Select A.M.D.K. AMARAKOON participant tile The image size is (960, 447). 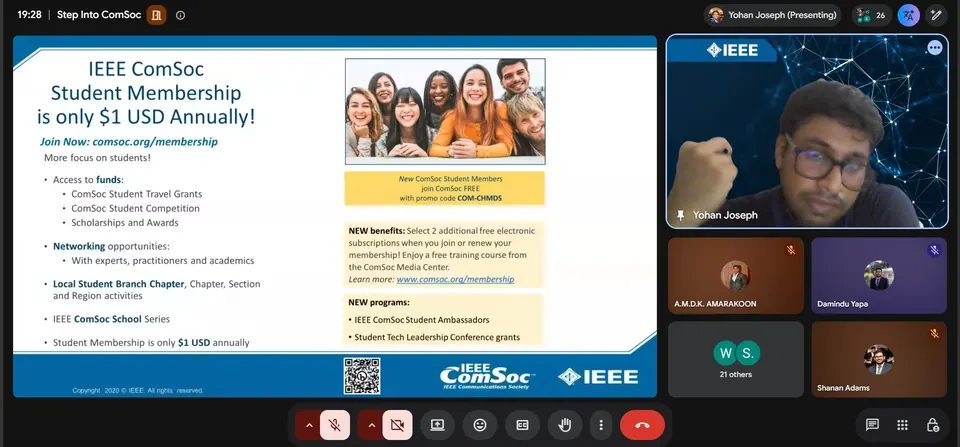pos(735,276)
